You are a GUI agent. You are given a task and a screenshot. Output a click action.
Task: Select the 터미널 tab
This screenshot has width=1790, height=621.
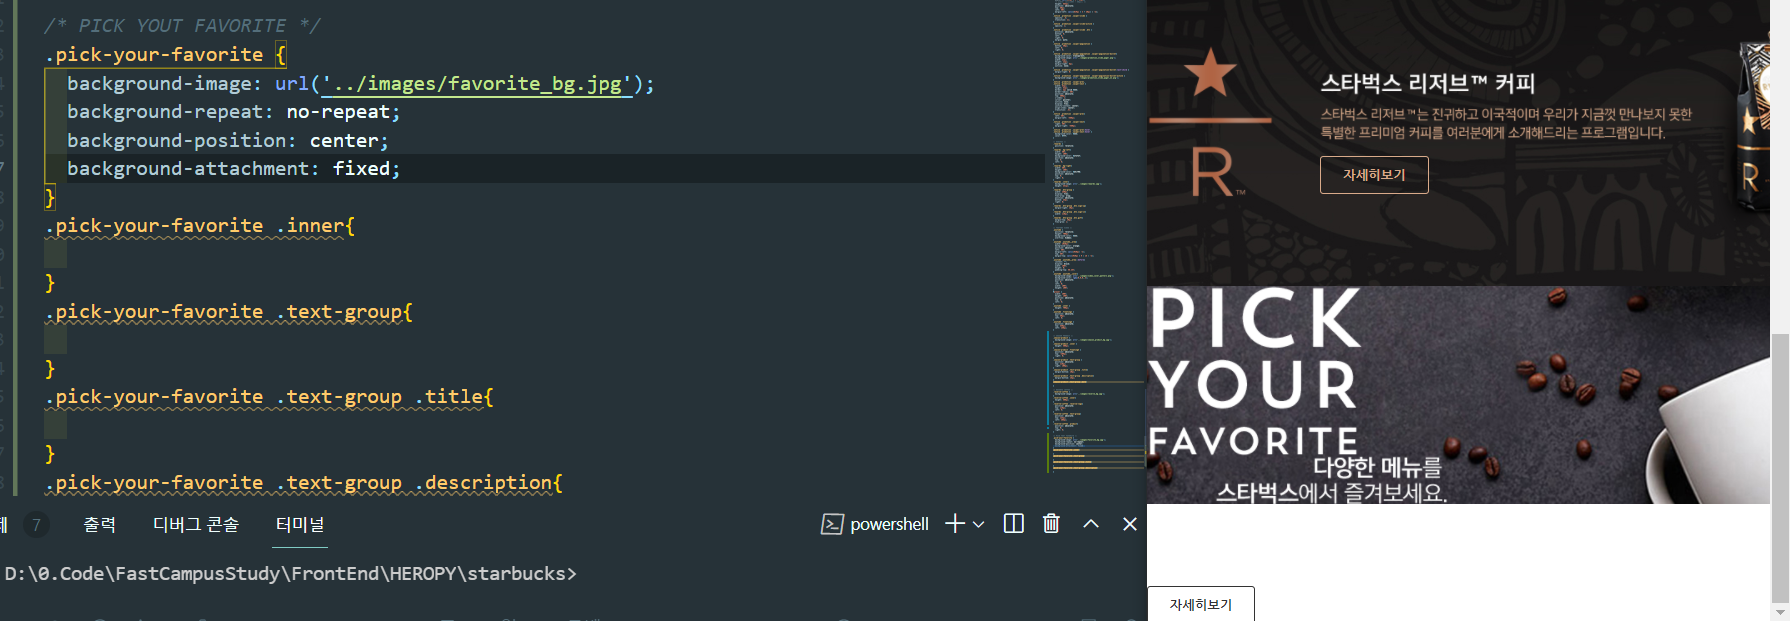click(300, 524)
